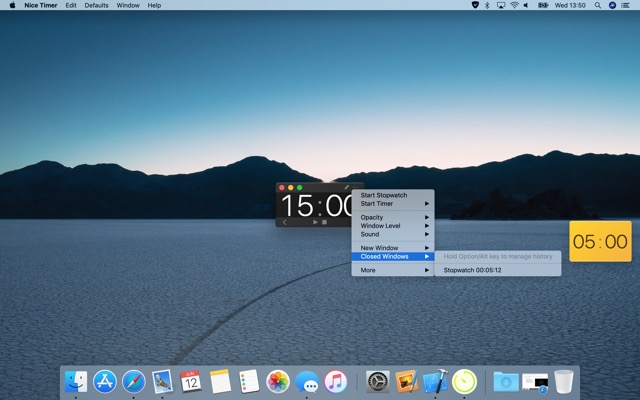Open the Mail stamp icon in the Dock
Image resolution: width=640 pixels, height=400 pixels.
point(162,382)
